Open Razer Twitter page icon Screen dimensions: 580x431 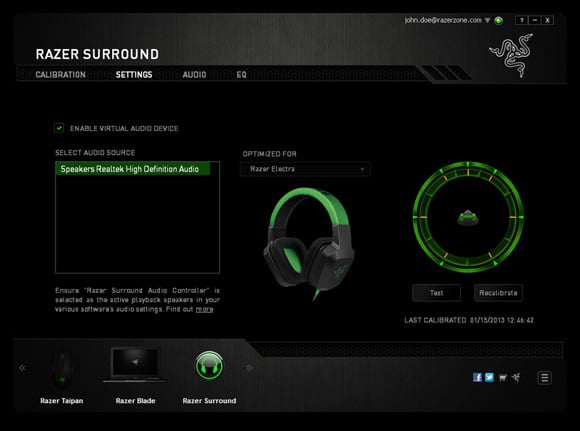489,377
